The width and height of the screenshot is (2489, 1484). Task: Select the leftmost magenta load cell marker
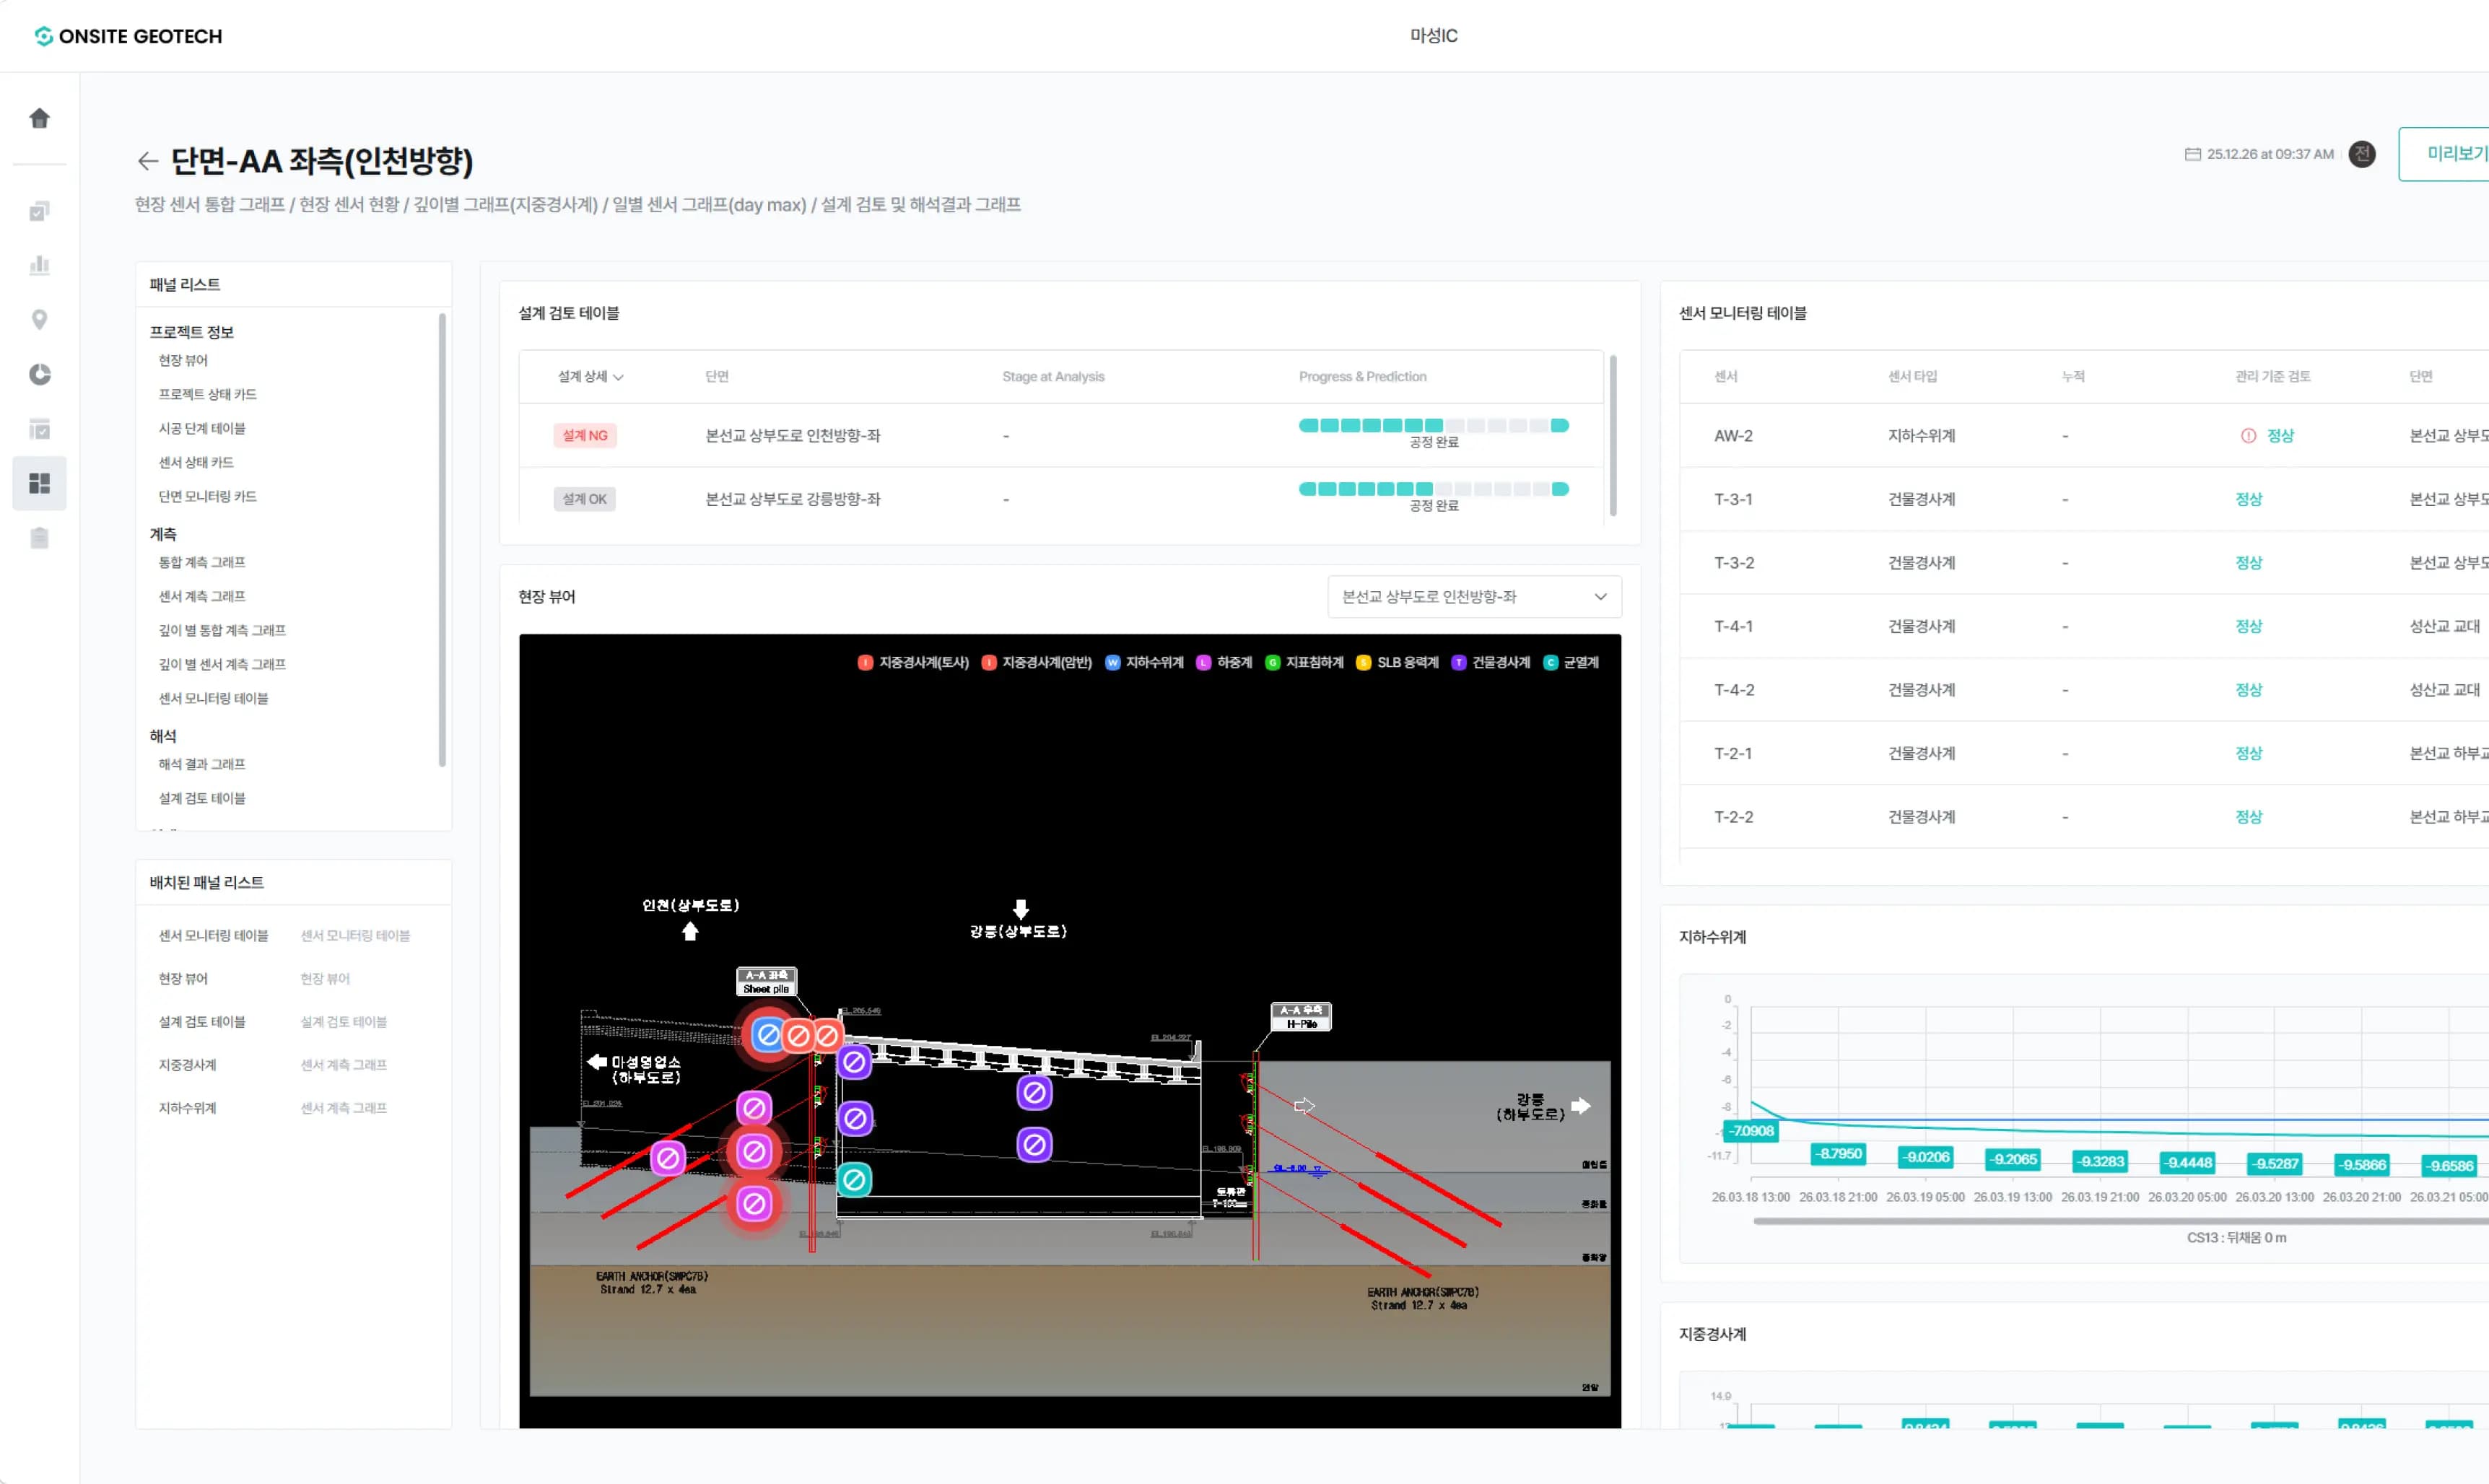[668, 1159]
